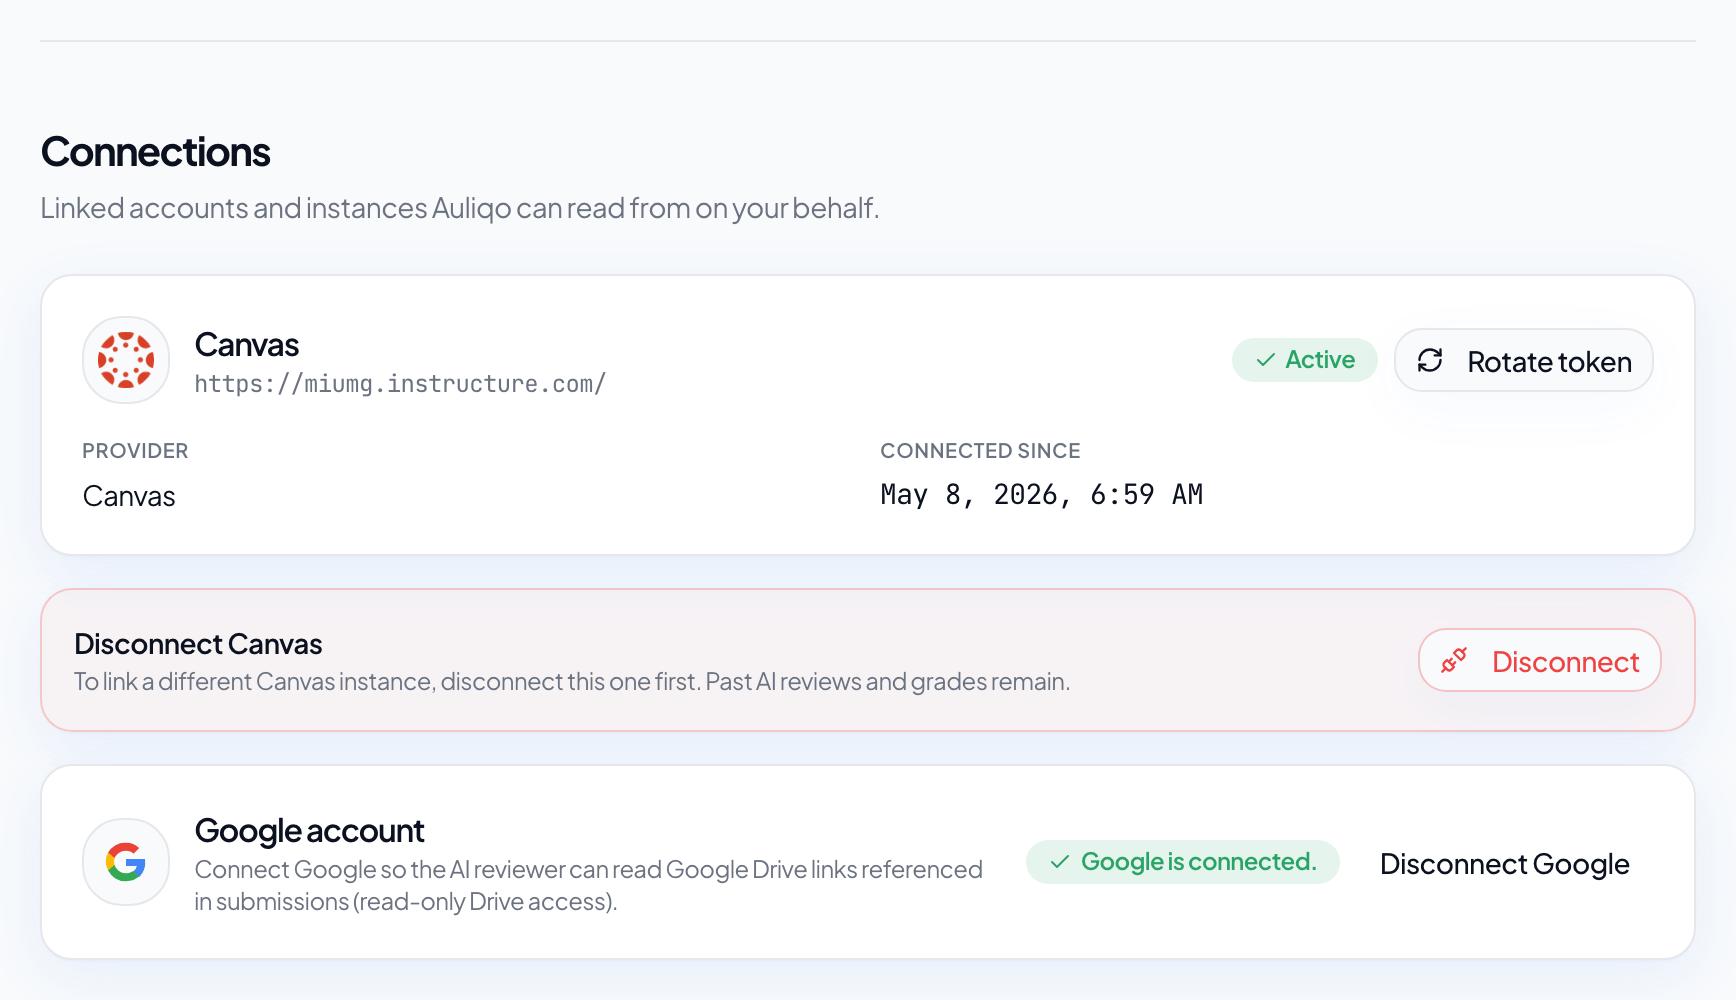The image size is (1736, 1000).
Task: Click the CONNECTED SINCE label
Action: pyautogui.click(x=980, y=451)
